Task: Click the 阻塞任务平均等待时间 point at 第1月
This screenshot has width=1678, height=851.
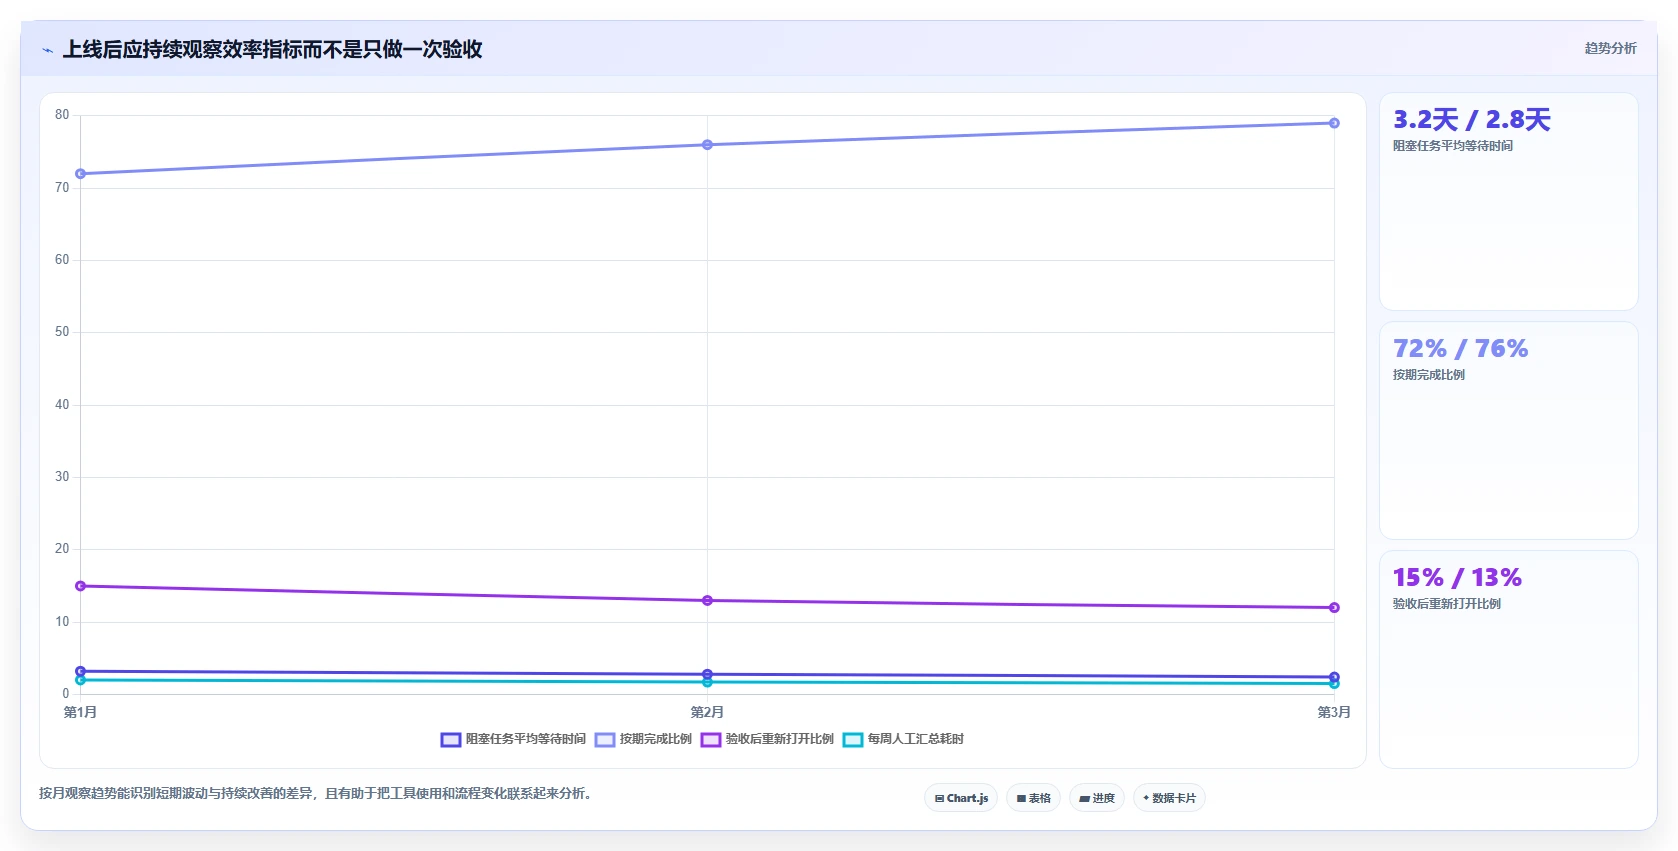Action: 81,671
